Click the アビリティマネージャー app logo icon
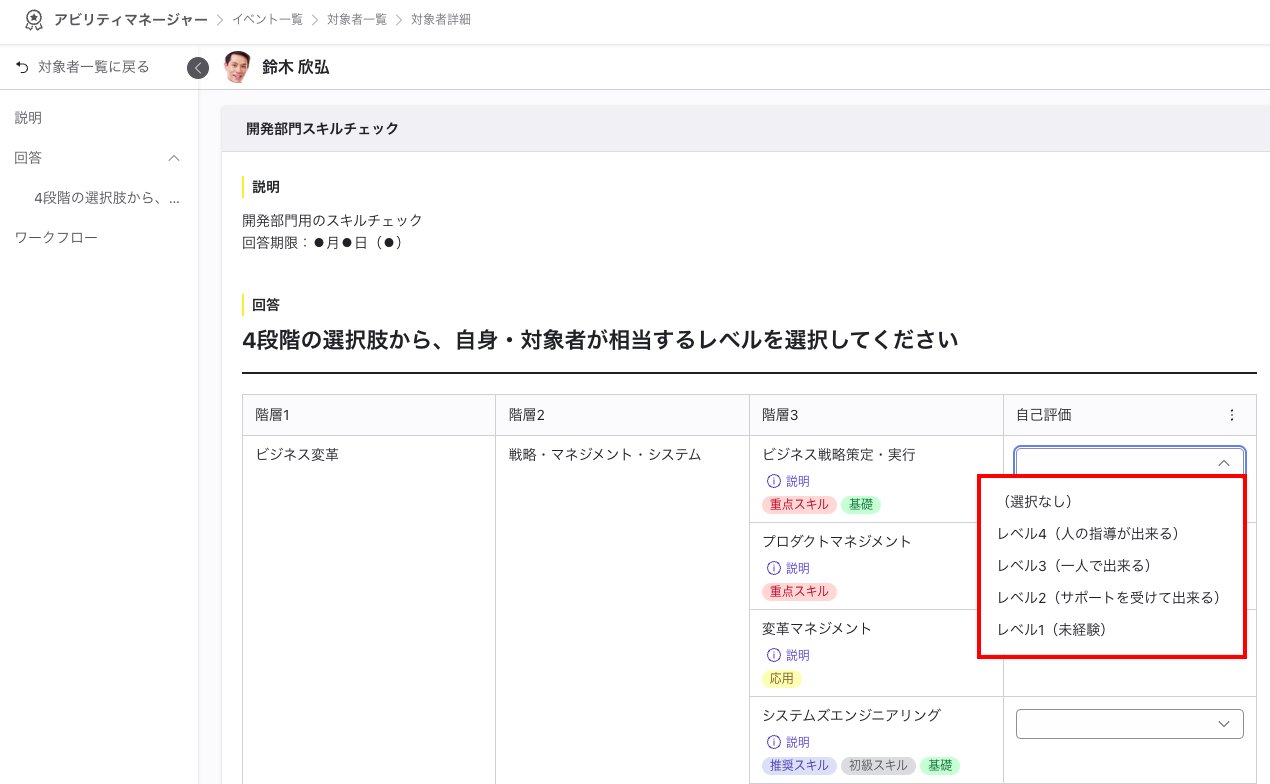 (x=32, y=18)
